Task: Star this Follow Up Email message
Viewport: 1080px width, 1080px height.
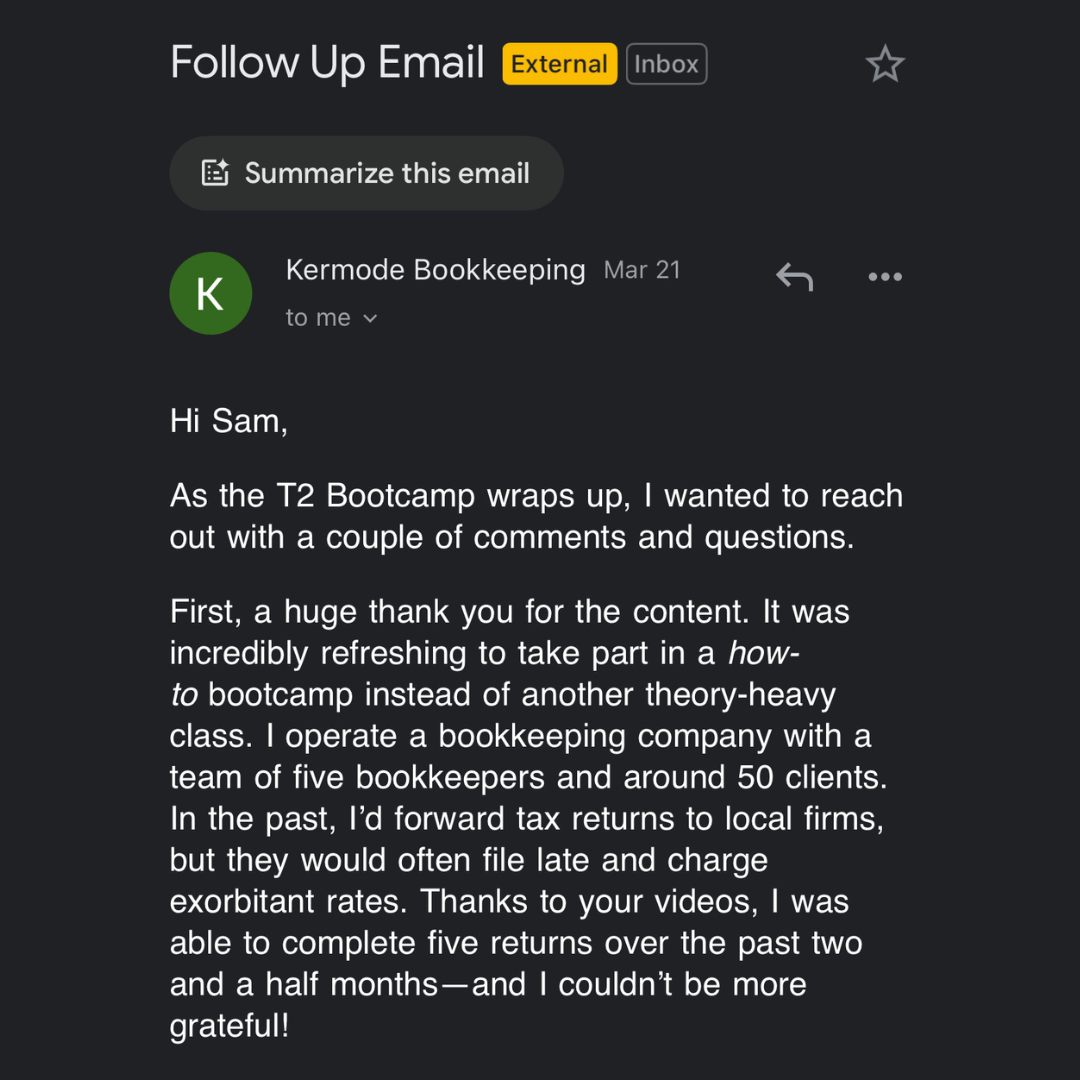Action: (x=885, y=65)
